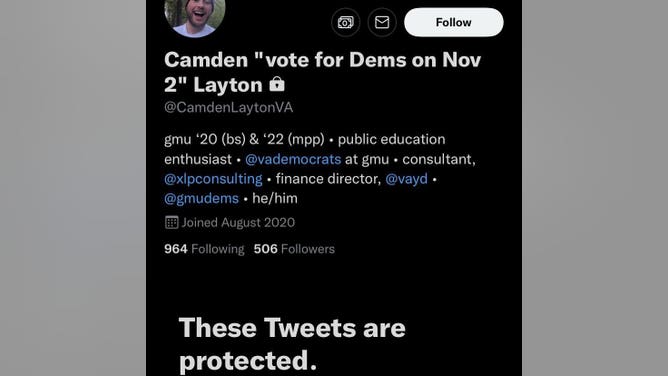The width and height of the screenshot is (668, 376).
Task: Click the envelope message icon
Action: click(x=382, y=22)
